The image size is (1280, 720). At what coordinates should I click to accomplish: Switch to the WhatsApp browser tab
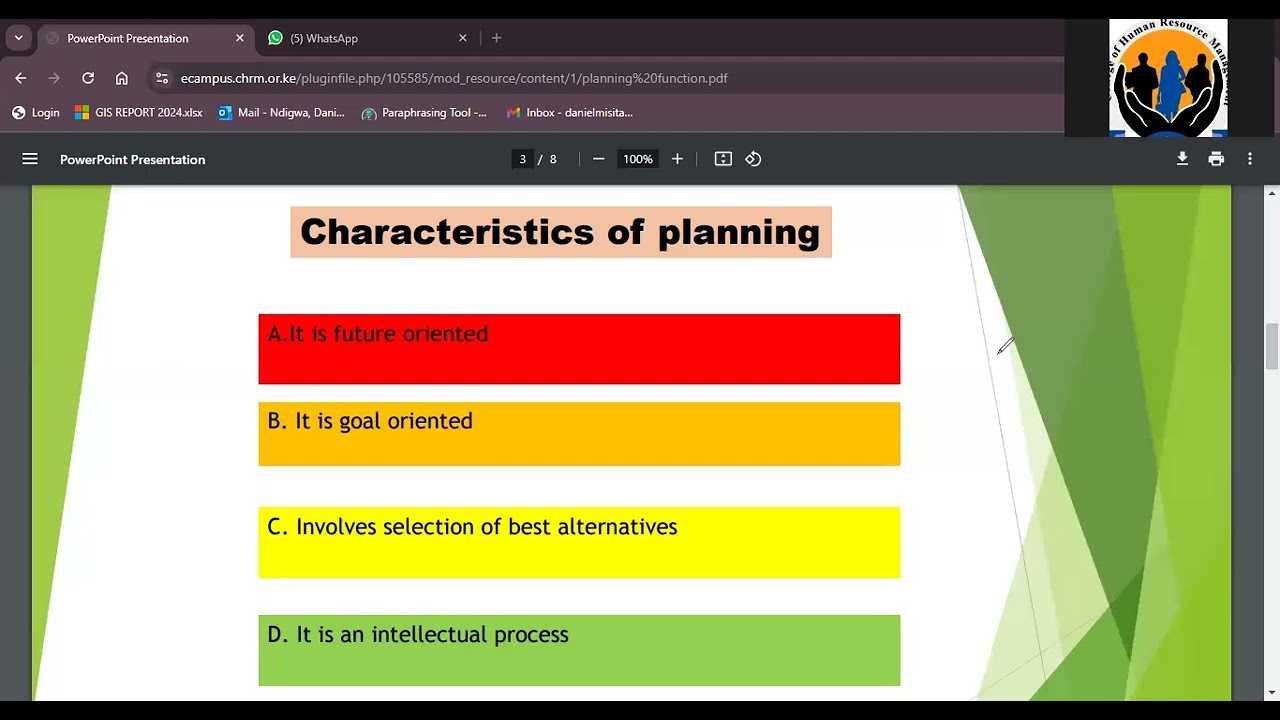click(x=367, y=38)
